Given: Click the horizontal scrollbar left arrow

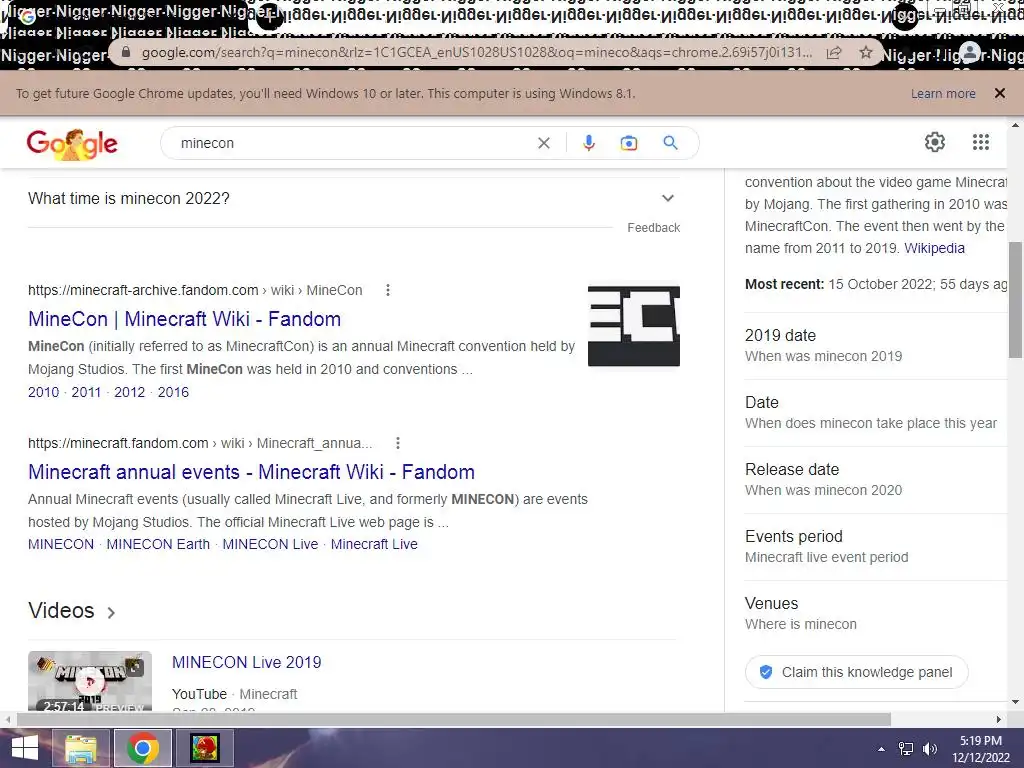Looking at the screenshot, I should [x=7, y=720].
